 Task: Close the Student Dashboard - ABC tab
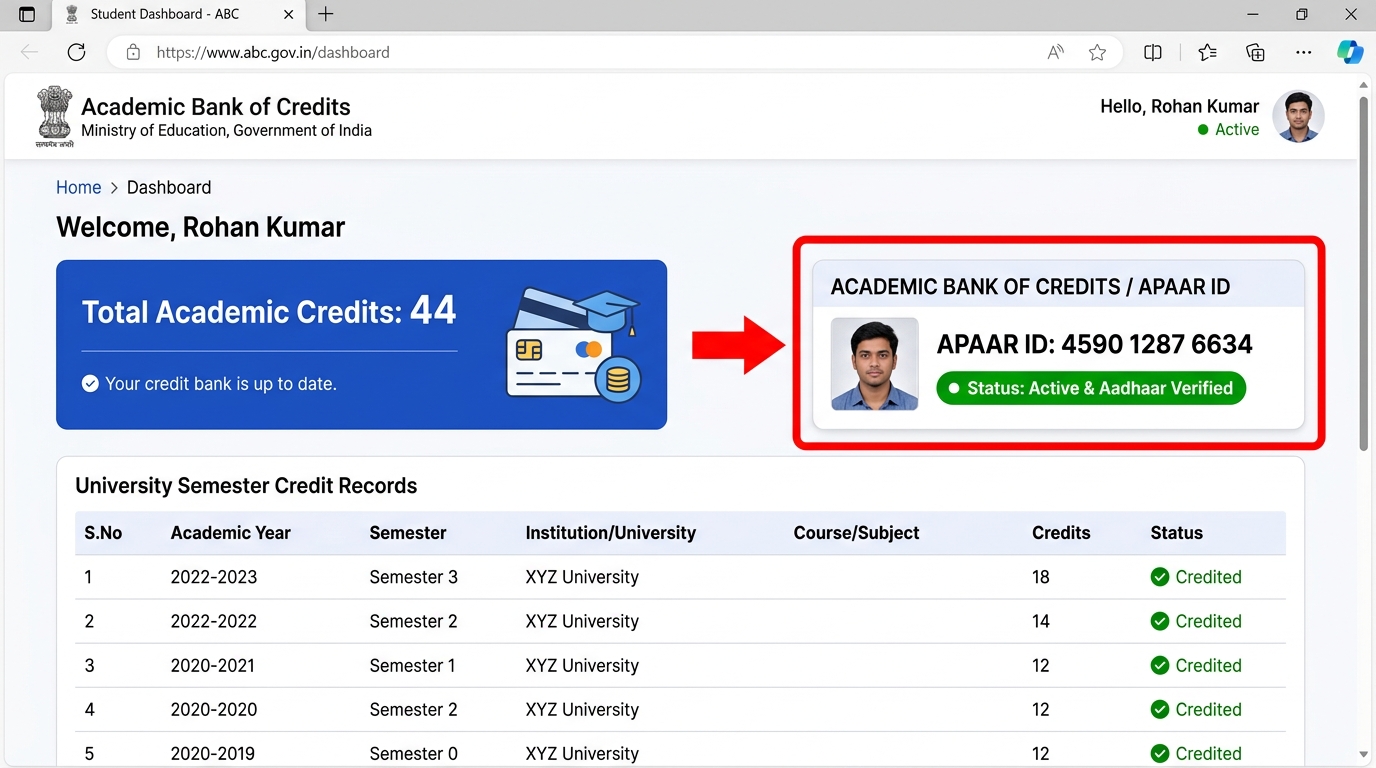pyautogui.click(x=289, y=14)
